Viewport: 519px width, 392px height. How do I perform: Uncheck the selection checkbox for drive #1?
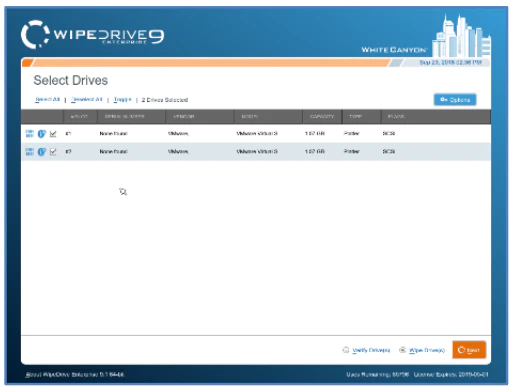53,134
